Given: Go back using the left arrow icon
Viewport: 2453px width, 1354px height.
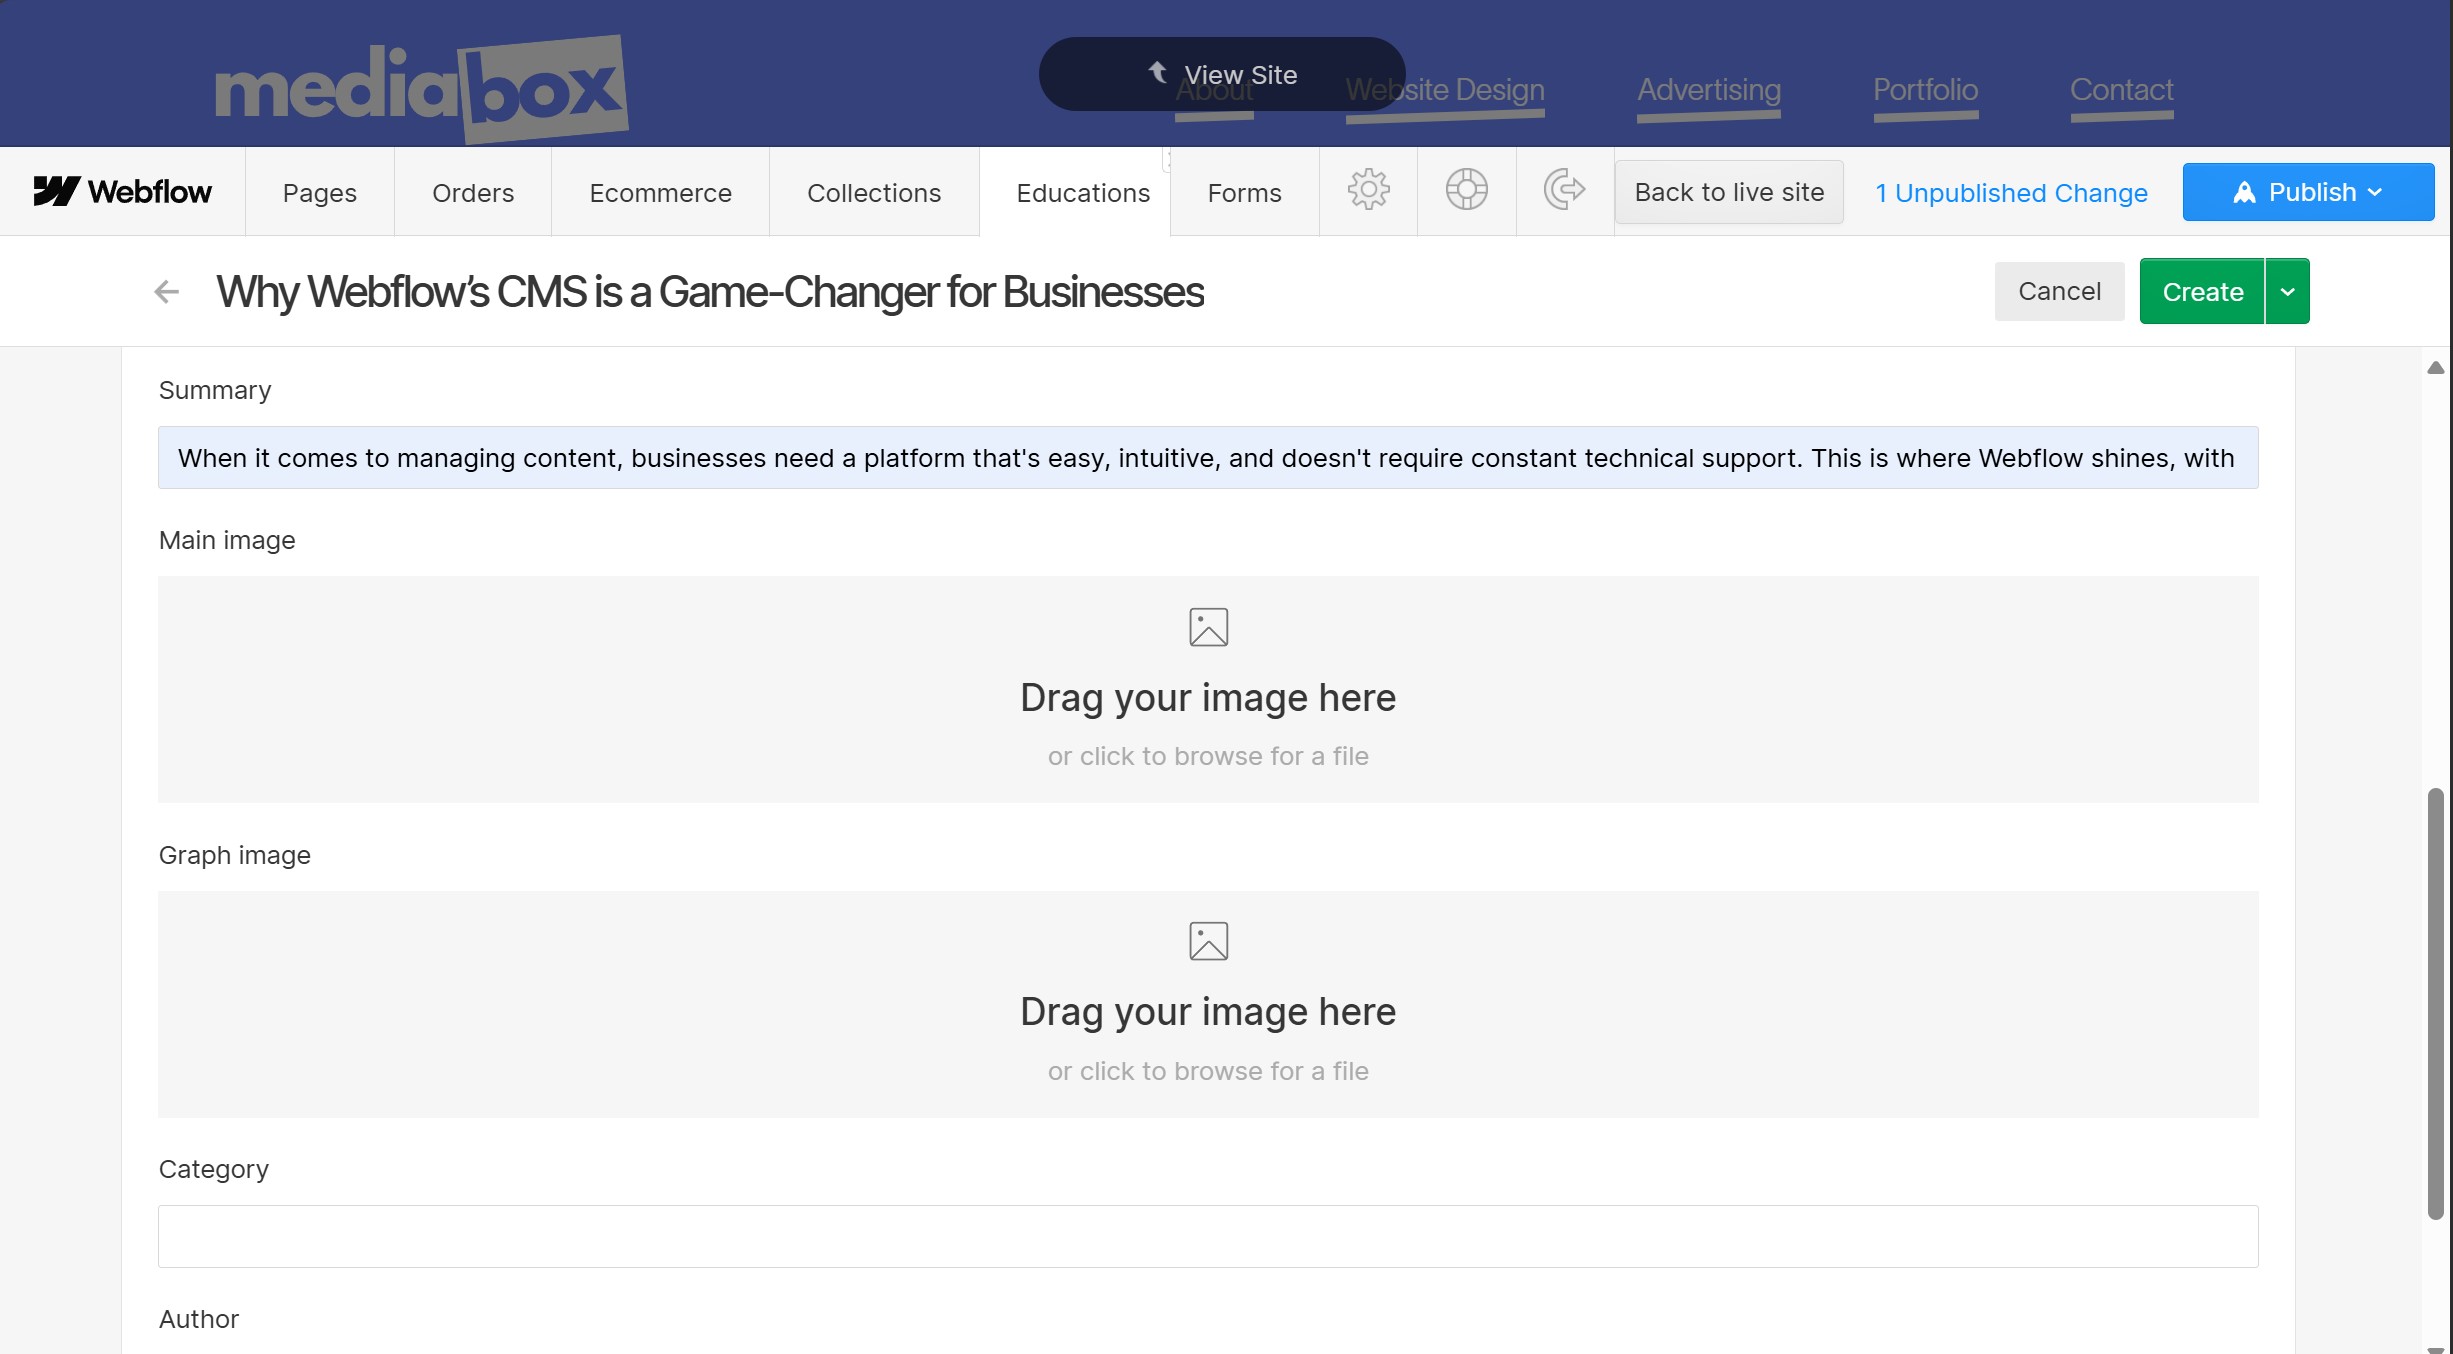Looking at the screenshot, I should (x=167, y=292).
